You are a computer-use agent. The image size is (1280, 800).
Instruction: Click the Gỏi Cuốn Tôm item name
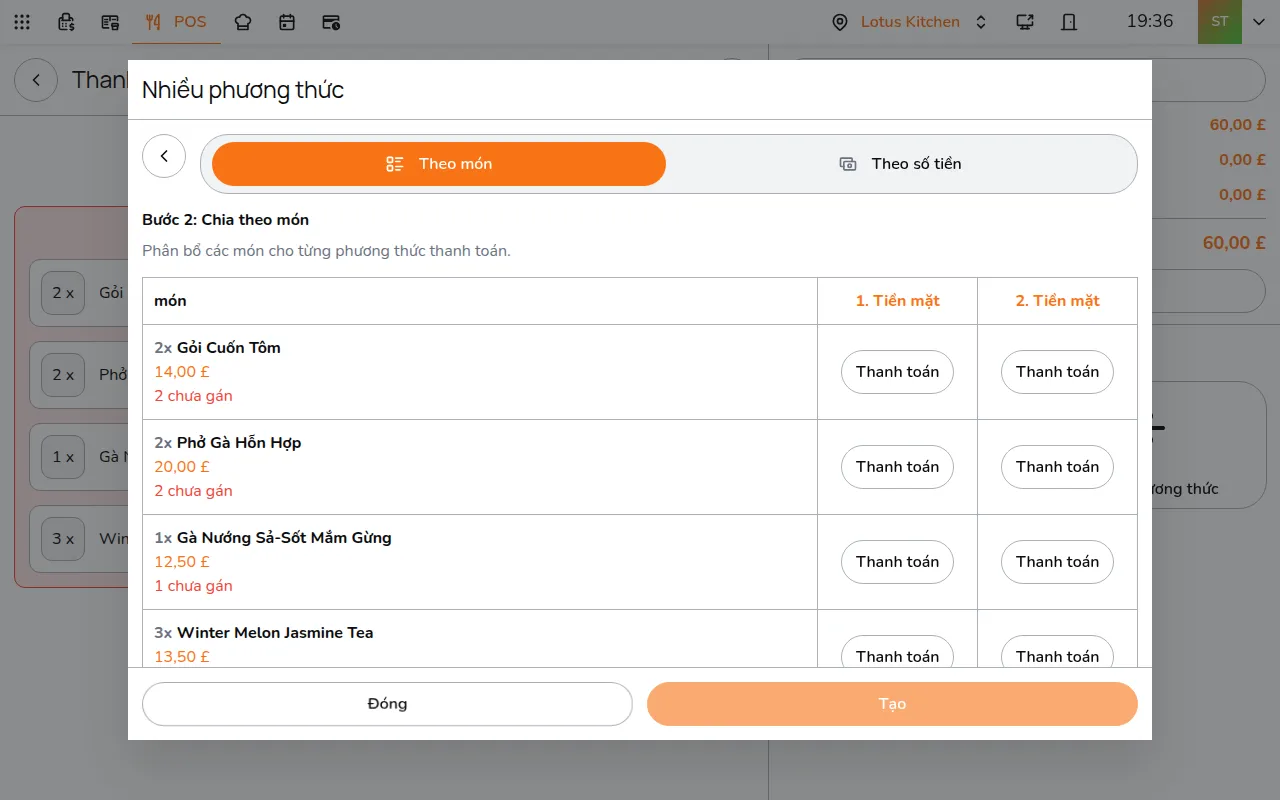click(x=229, y=348)
